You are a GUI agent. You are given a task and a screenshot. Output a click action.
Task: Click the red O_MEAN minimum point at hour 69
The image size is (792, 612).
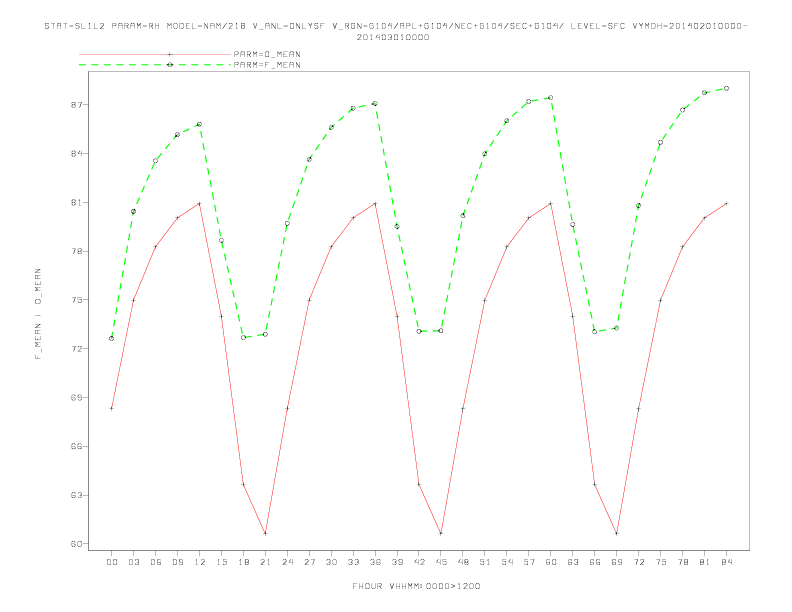click(617, 533)
